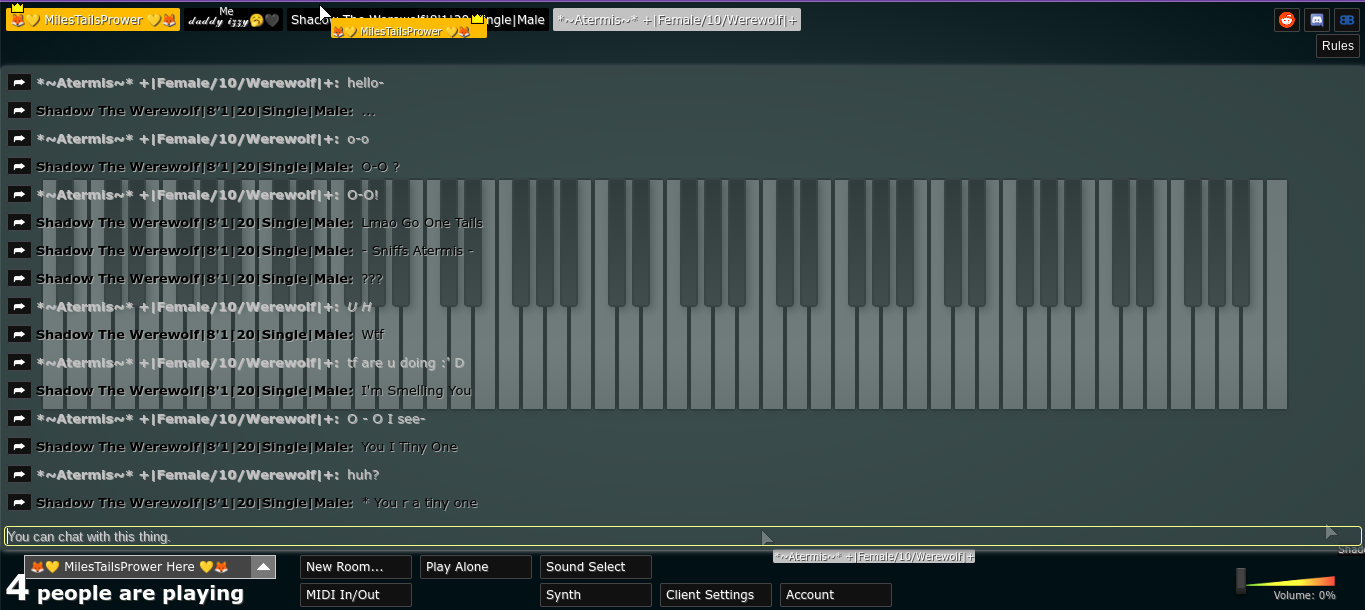Click the '4 people are playing' text
This screenshot has height=610, width=1365.
(x=125, y=591)
